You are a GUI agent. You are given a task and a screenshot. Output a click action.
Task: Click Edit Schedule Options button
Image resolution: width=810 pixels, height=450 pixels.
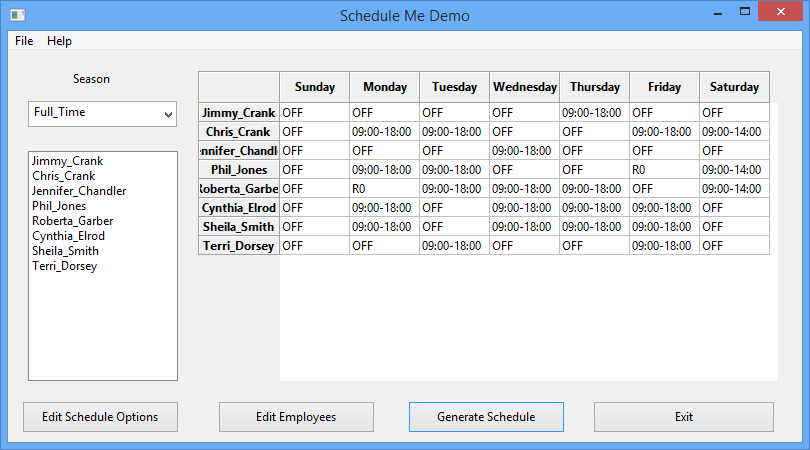click(100, 417)
